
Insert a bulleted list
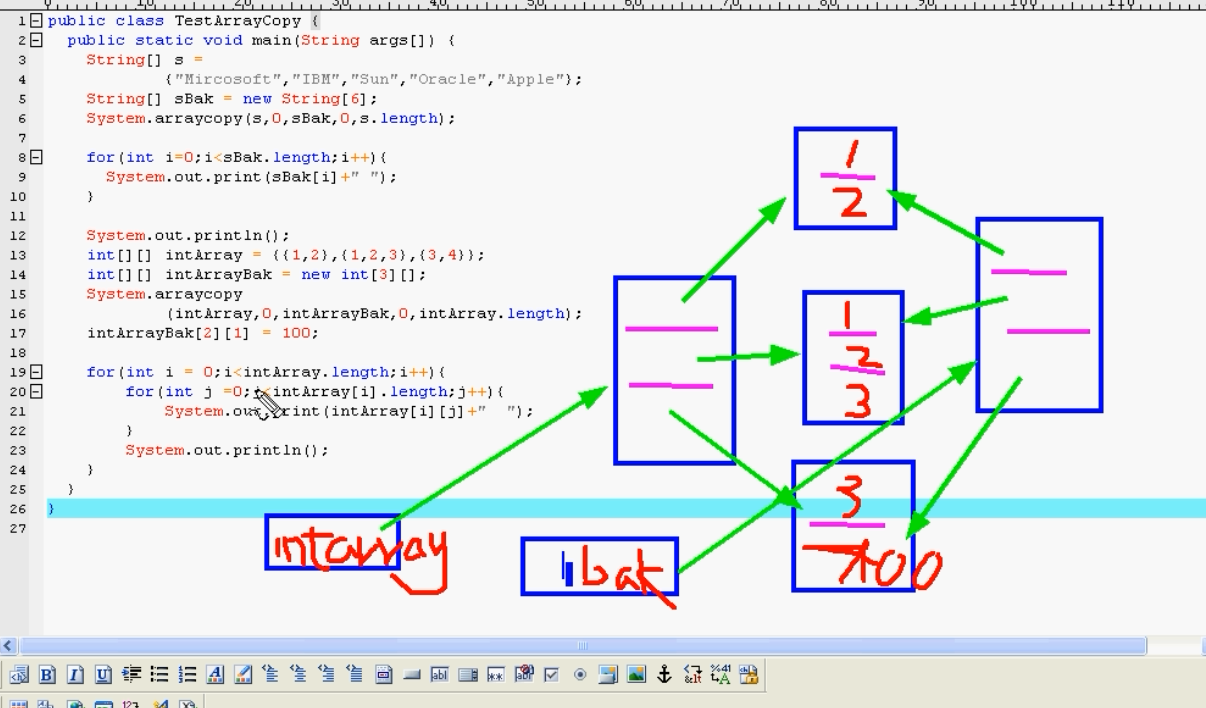(x=159, y=675)
